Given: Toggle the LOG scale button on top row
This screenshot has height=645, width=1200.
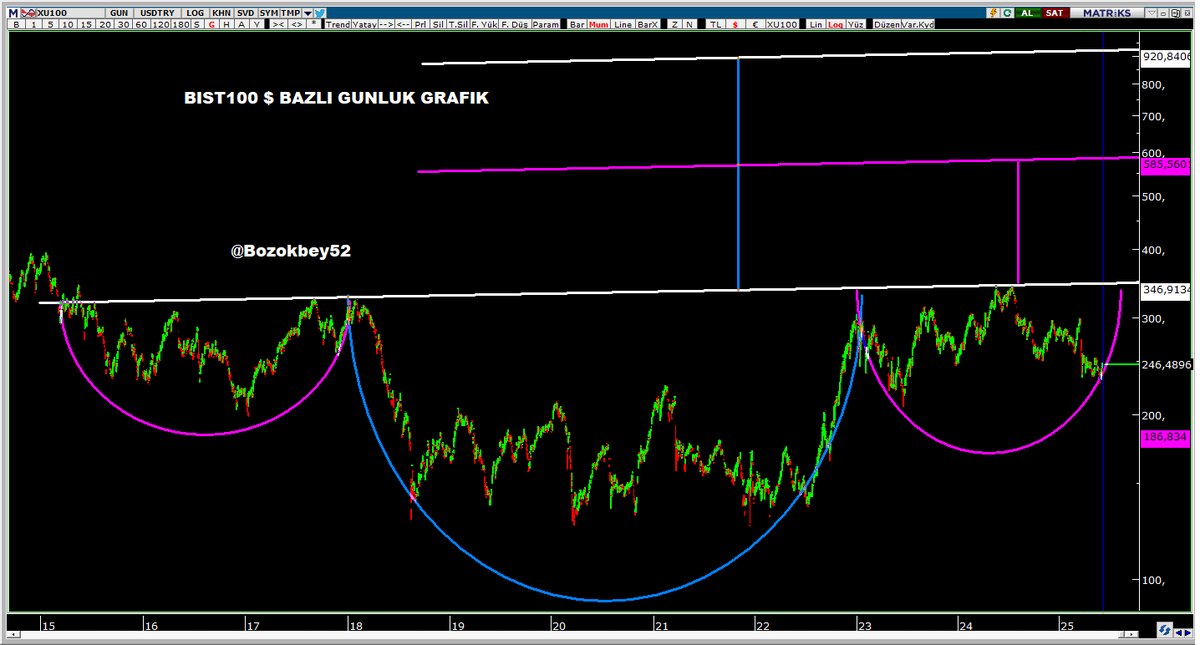Looking at the screenshot, I should coord(195,13).
